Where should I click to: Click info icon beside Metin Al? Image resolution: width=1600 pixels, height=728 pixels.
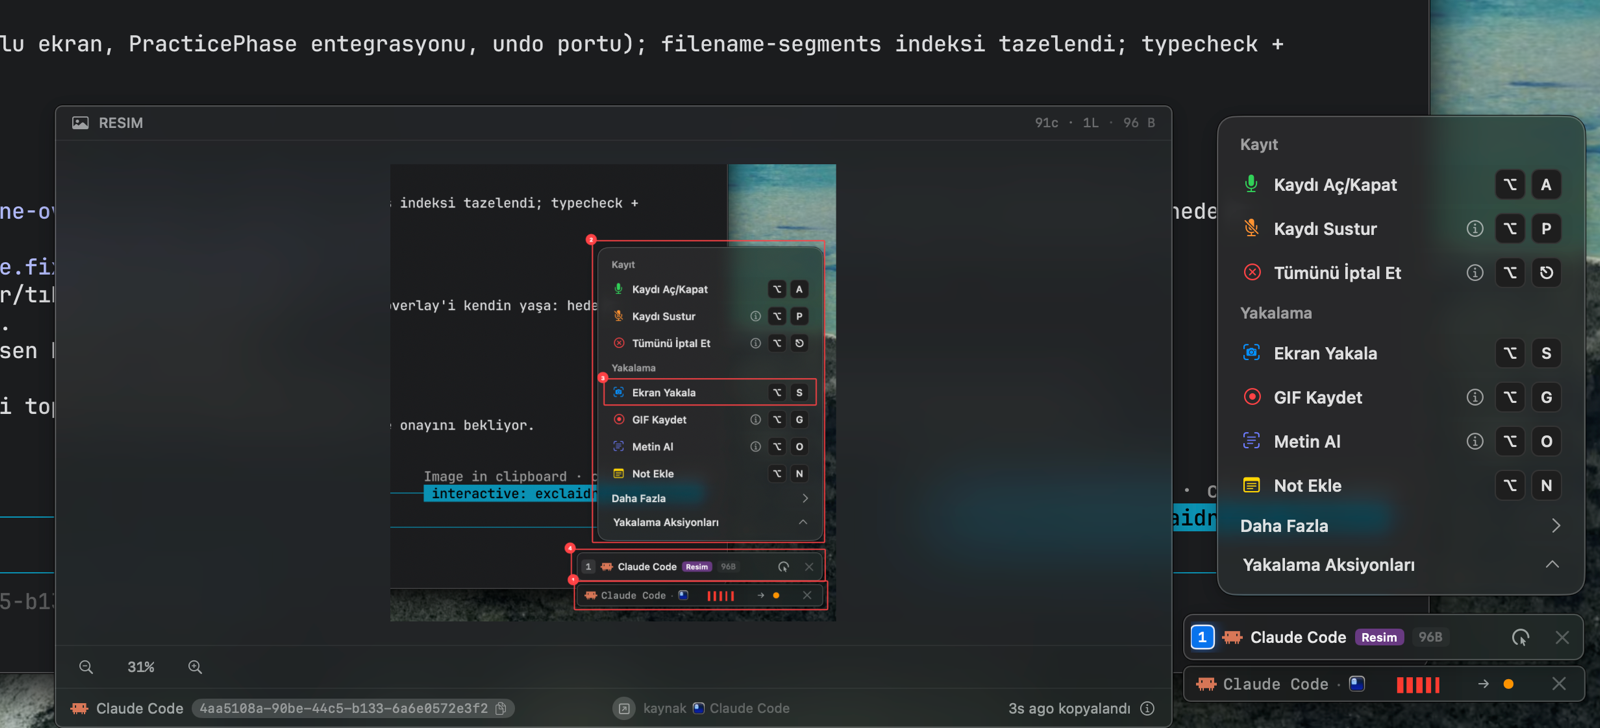pos(1475,441)
